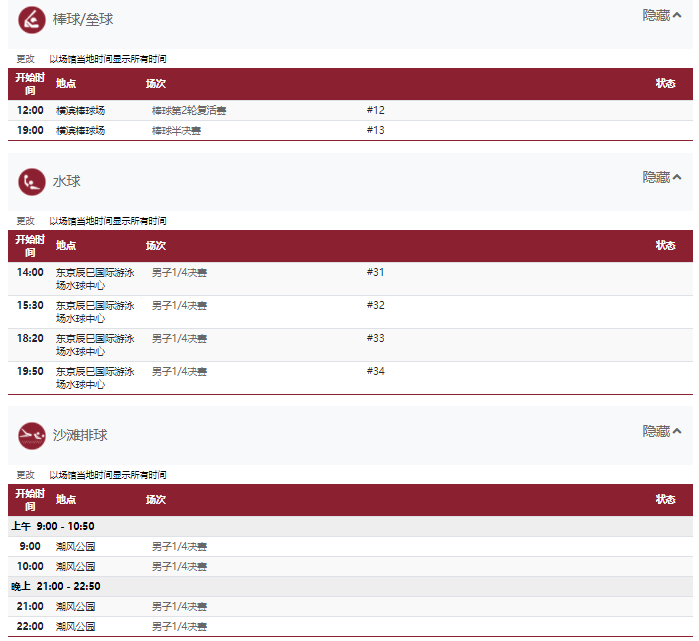Select the 9:00 潮风公园 match row
699x641 pixels.
pos(350,546)
